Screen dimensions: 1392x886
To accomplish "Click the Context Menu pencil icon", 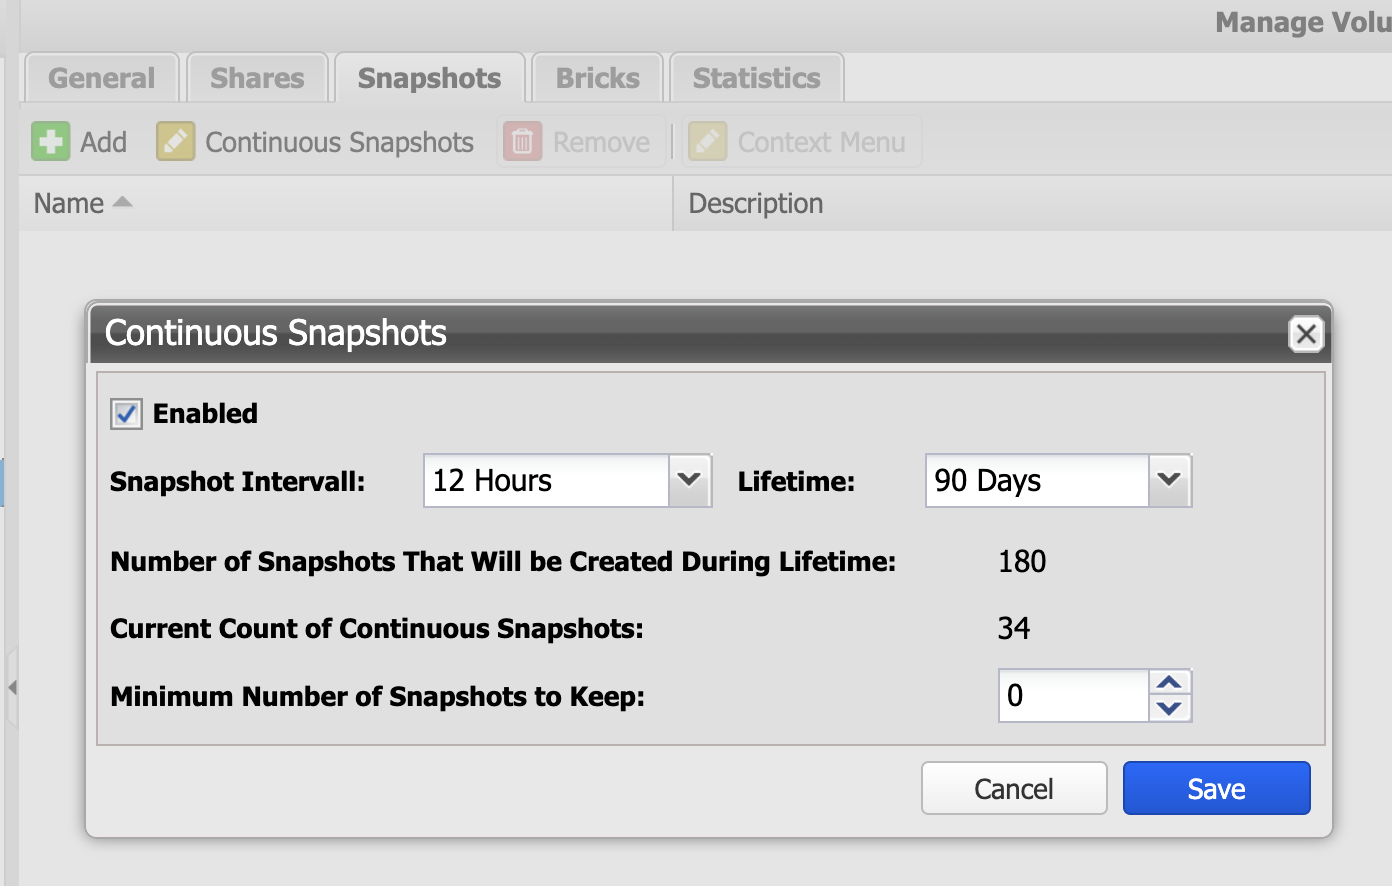I will click(707, 142).
